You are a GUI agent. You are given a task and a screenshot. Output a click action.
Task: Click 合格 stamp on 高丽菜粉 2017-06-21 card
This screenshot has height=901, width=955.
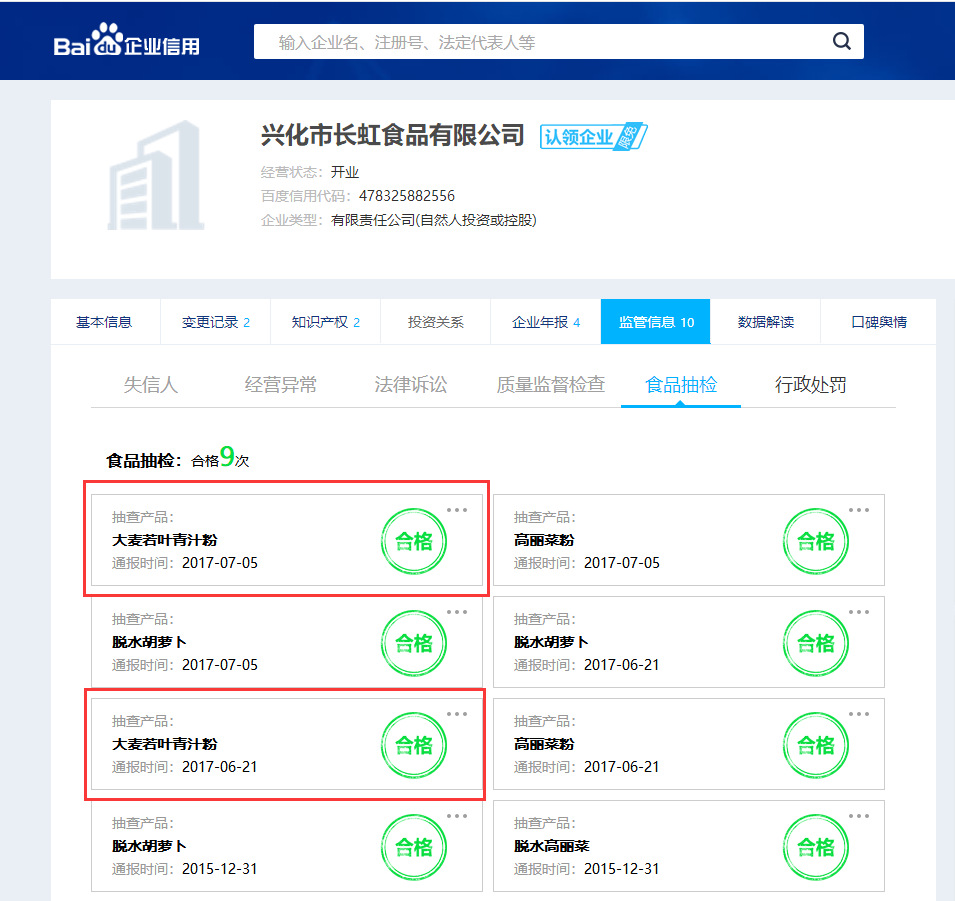pos(816,746)
